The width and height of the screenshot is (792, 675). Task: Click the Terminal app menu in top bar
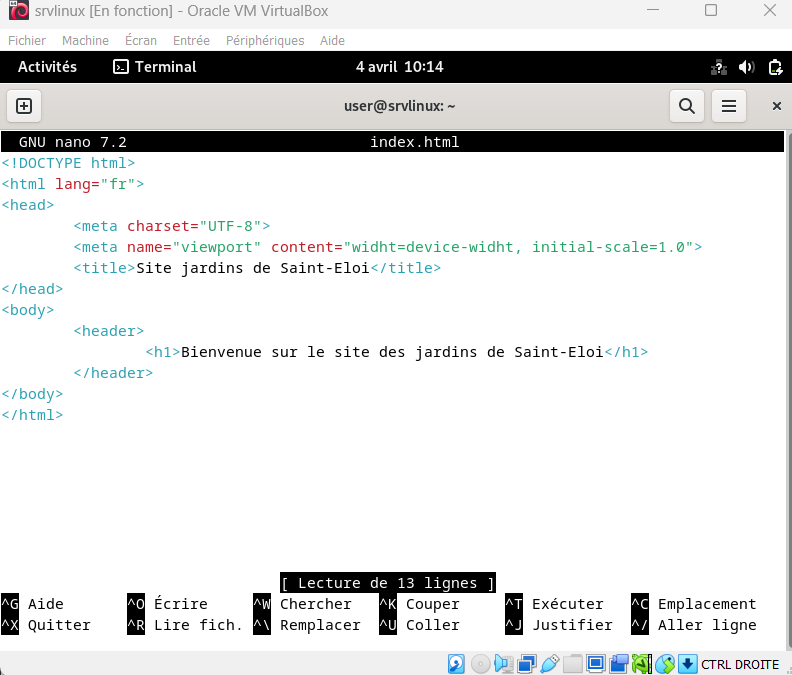(x=155, y=67)
